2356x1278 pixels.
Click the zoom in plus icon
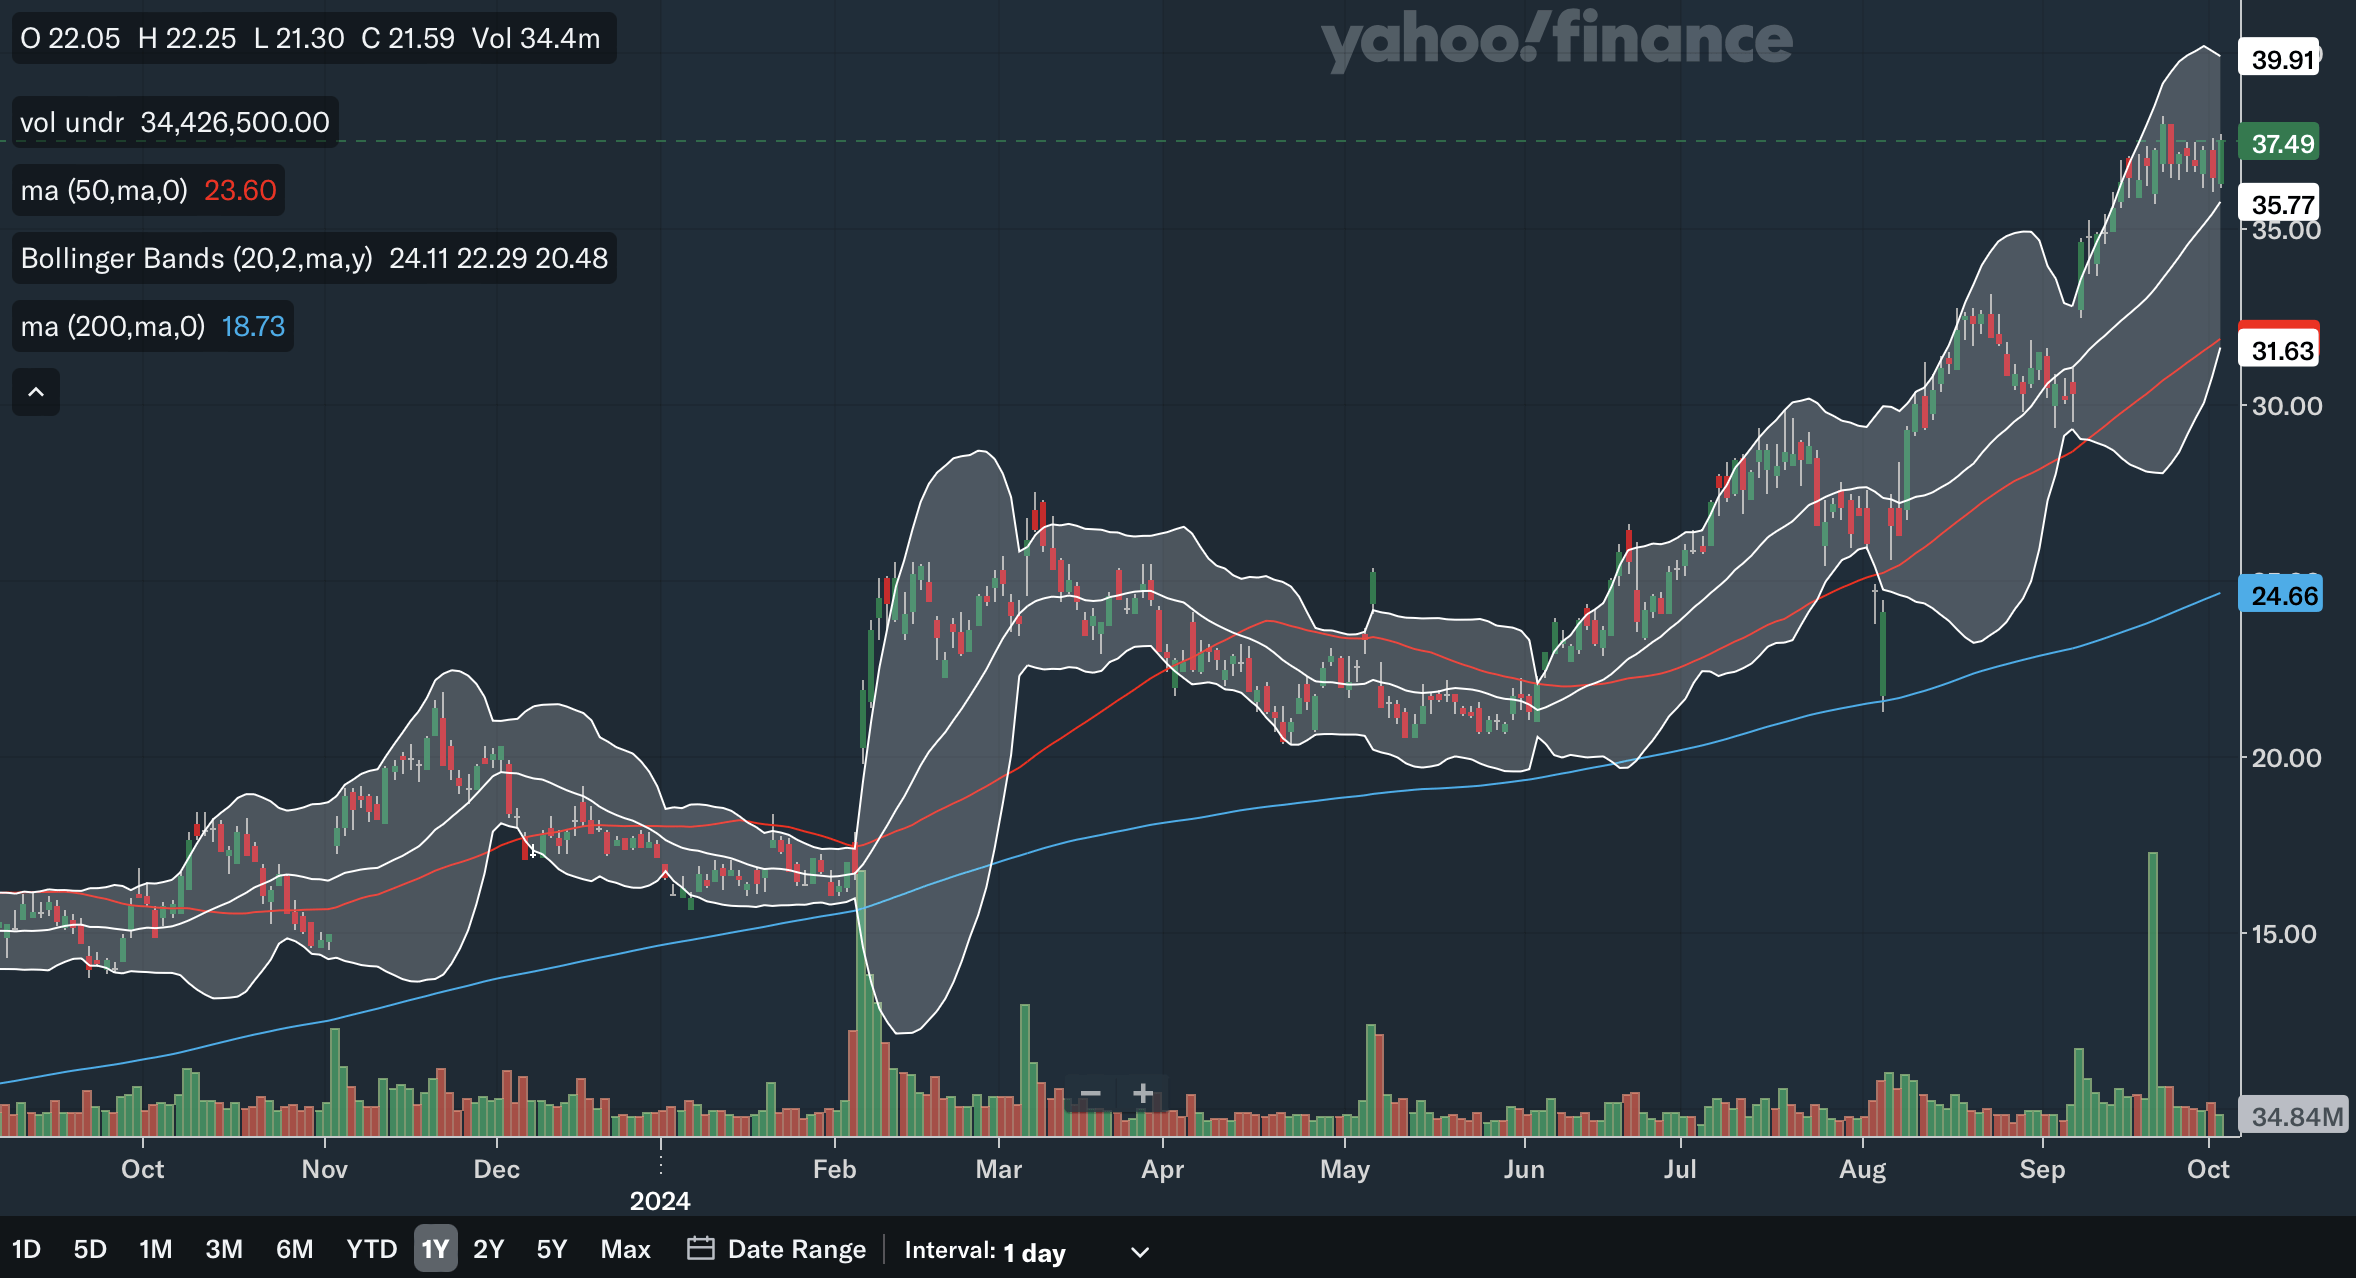pyautogui.click(x=1143, y=1094)
